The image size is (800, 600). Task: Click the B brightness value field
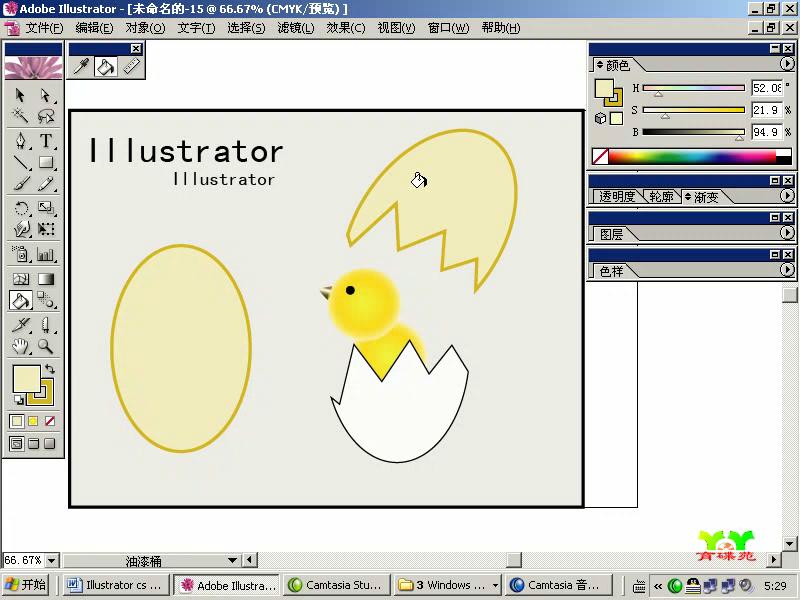click(766, 132)
